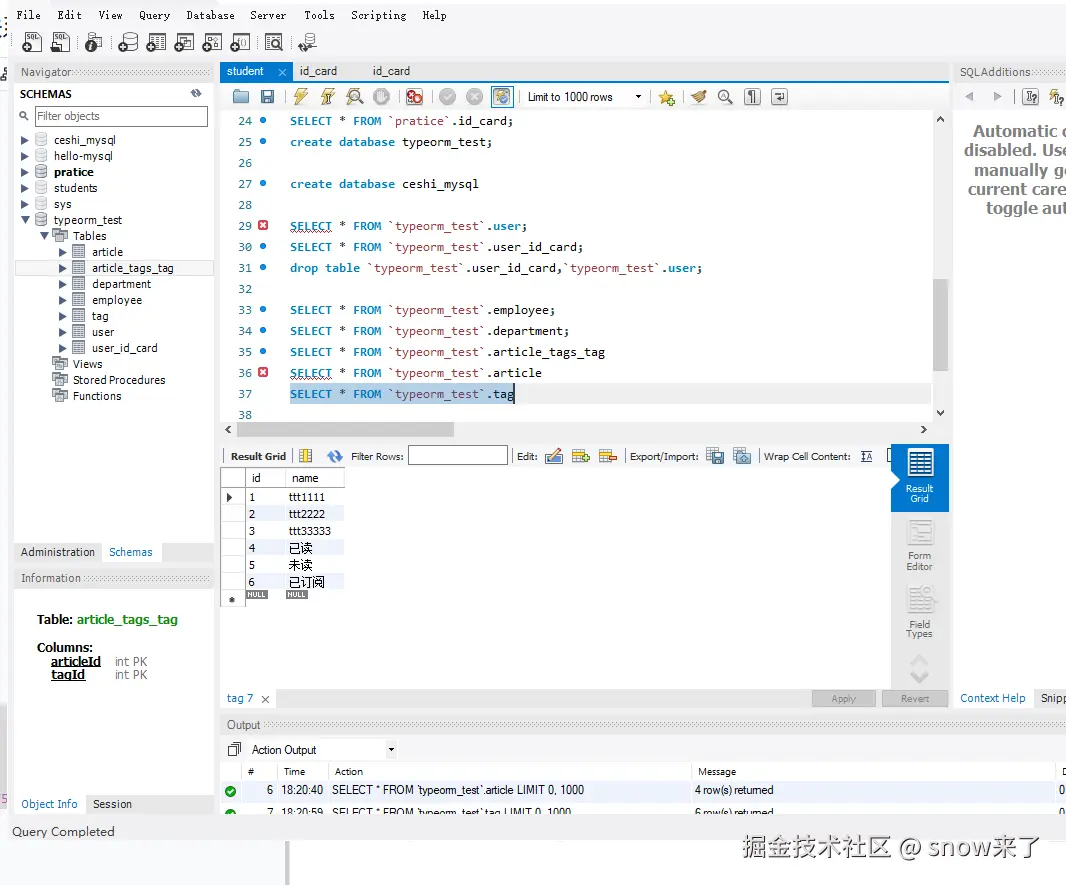1066x885 pixels.
Task: Create new schema icon
Action: (x=127, y=42)
